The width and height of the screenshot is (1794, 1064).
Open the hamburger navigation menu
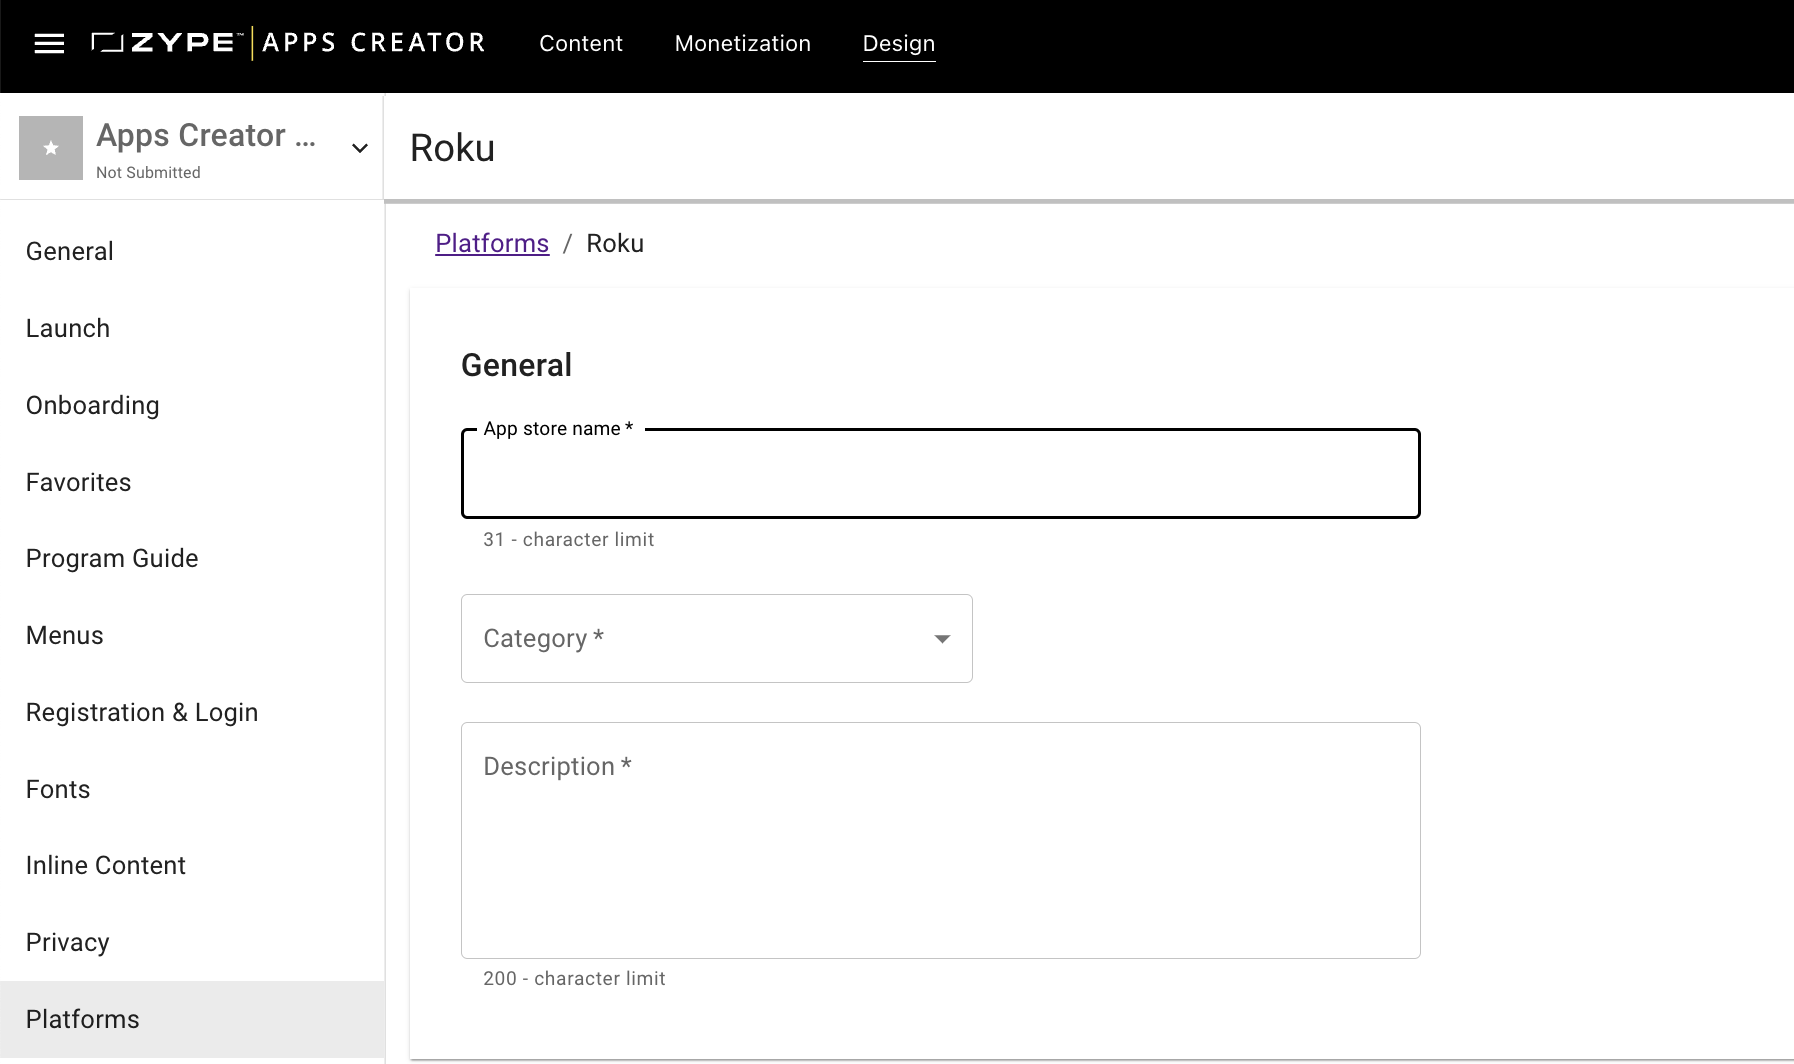tap(49, 43)
